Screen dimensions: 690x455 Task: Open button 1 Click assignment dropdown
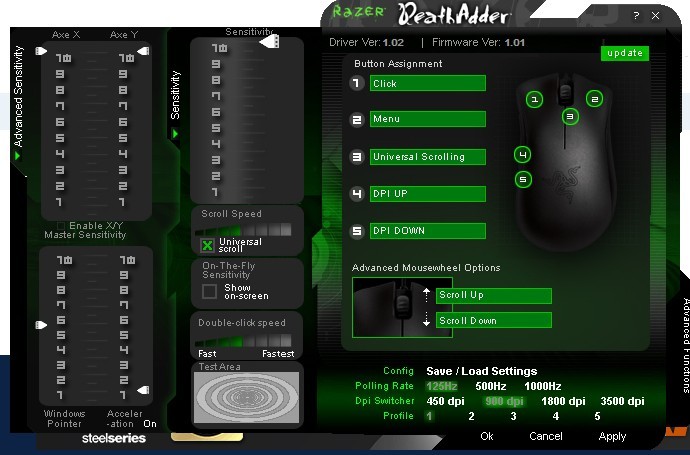coord(428,83)
